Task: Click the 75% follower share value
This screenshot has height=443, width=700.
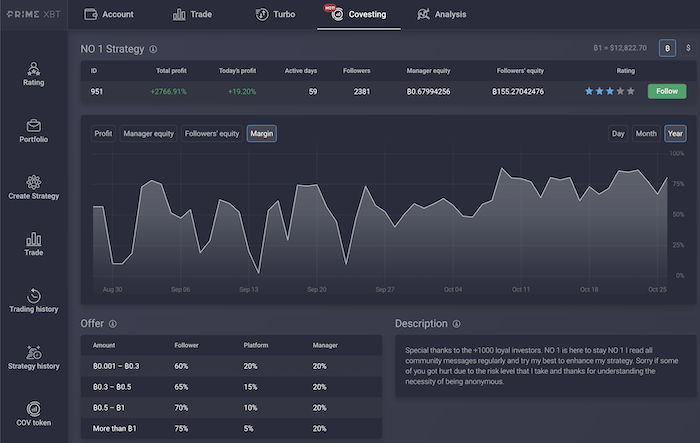Action: click(181, 428)
